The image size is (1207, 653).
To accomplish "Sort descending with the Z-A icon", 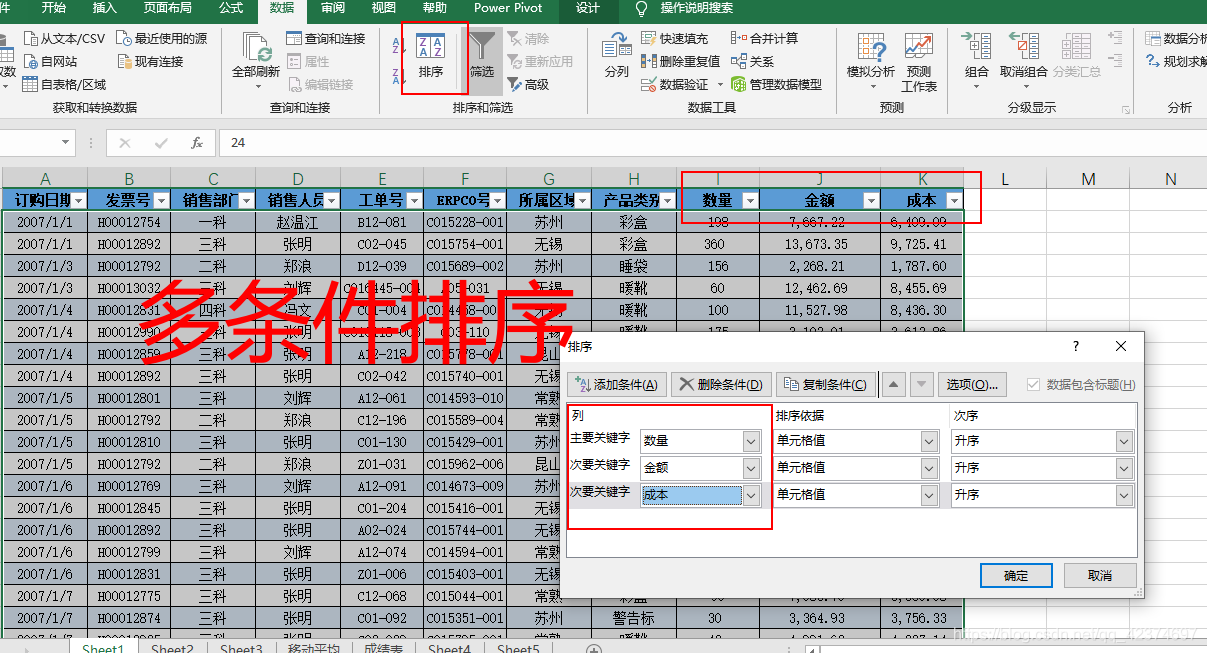I will (x=396, y=75).
